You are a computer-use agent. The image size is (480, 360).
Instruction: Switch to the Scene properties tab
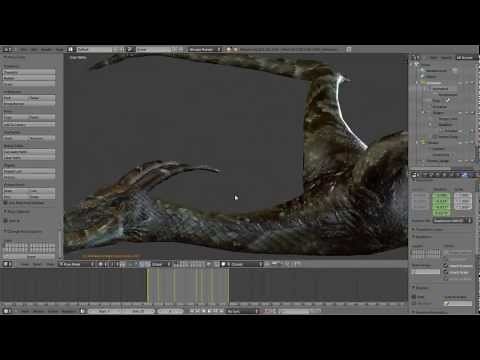[x=430, y=174]
